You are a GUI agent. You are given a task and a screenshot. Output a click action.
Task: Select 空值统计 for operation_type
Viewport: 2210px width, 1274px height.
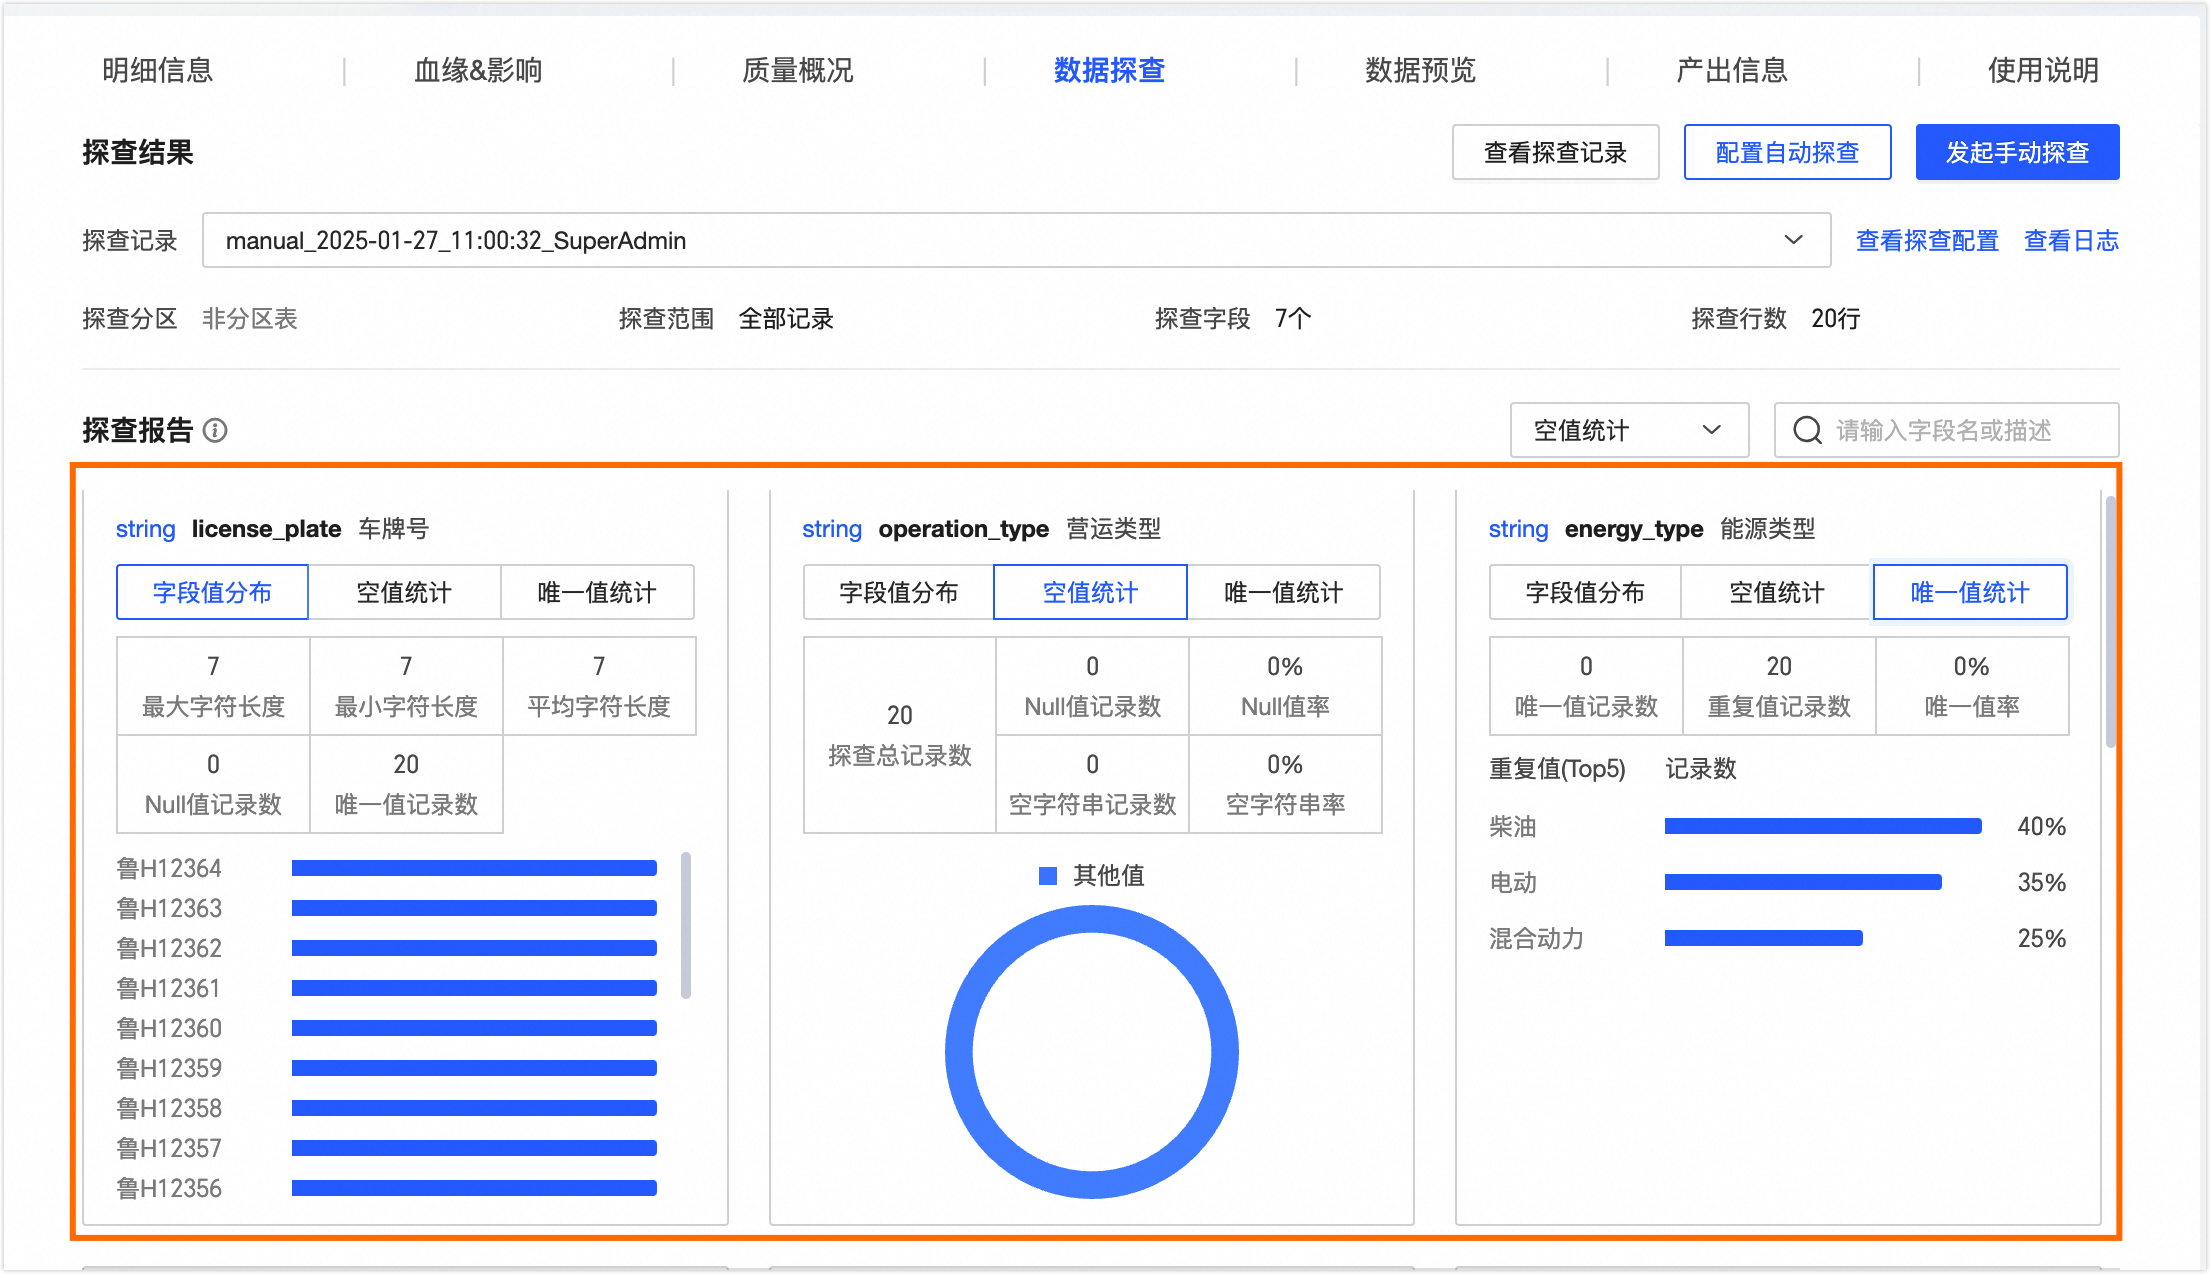(x=1090, y=592)
